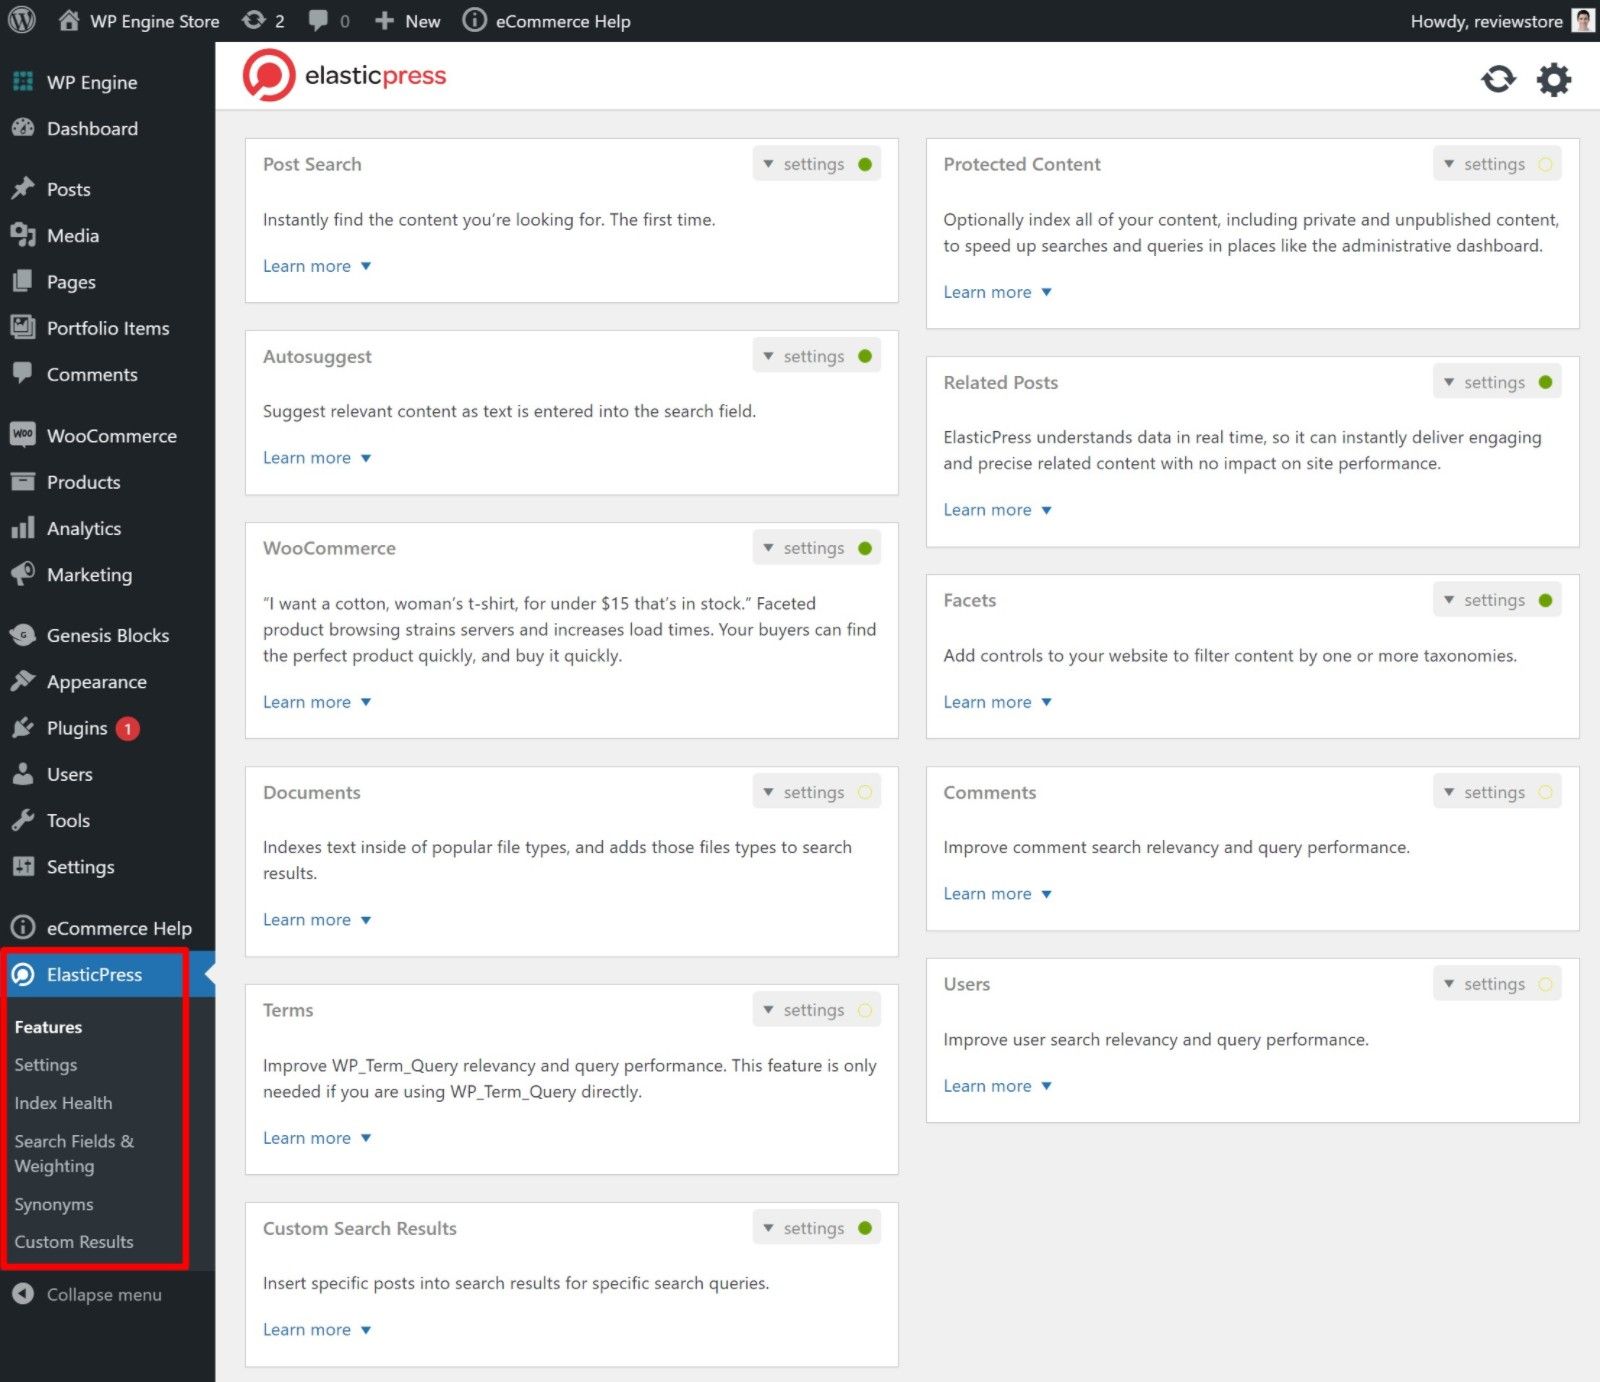Toggle Post Search status indicator
The width and height of the screenshot is (1600, 1382).
click(x=865, y=164)
